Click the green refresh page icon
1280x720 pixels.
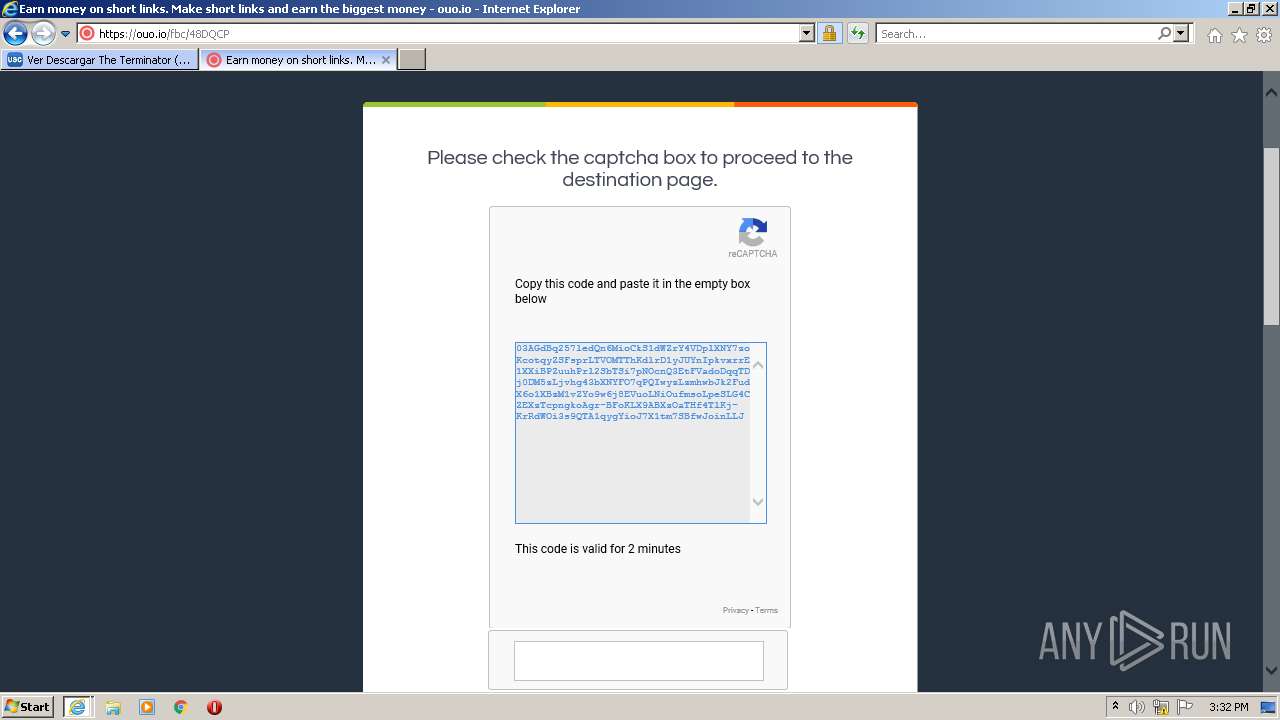(857, 34)
